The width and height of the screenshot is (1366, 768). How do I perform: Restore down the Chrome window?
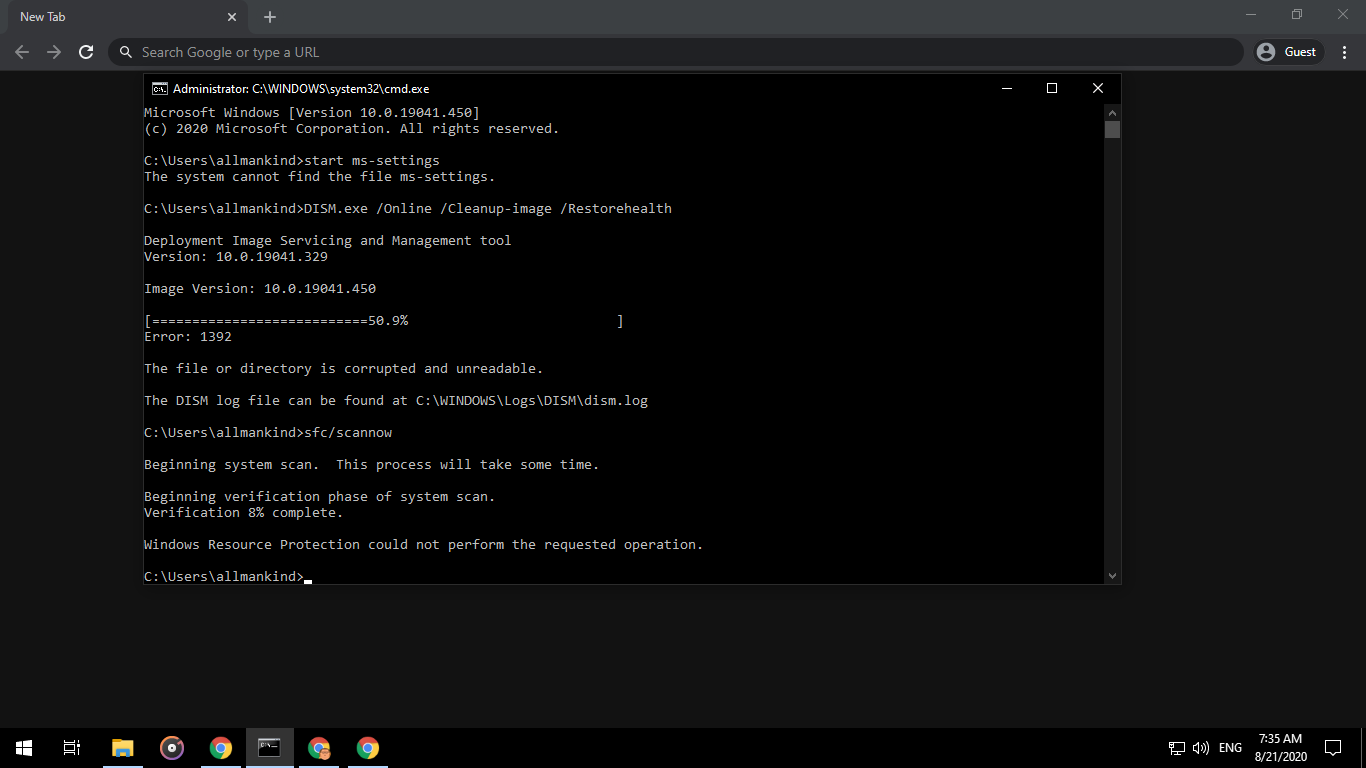tap(1297, 15)
